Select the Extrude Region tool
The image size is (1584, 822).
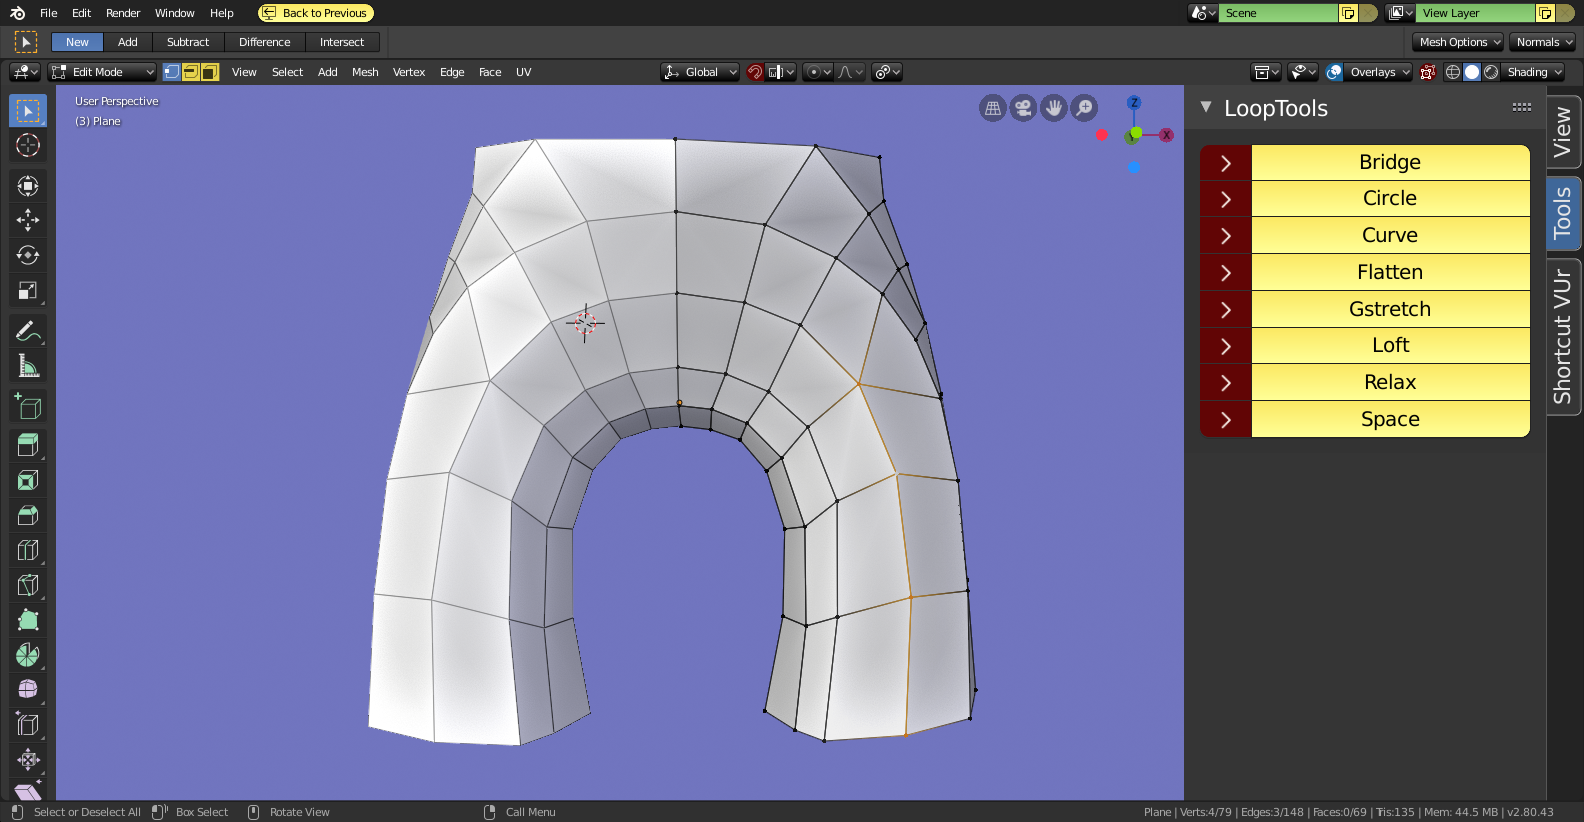[x=28, y=445]
